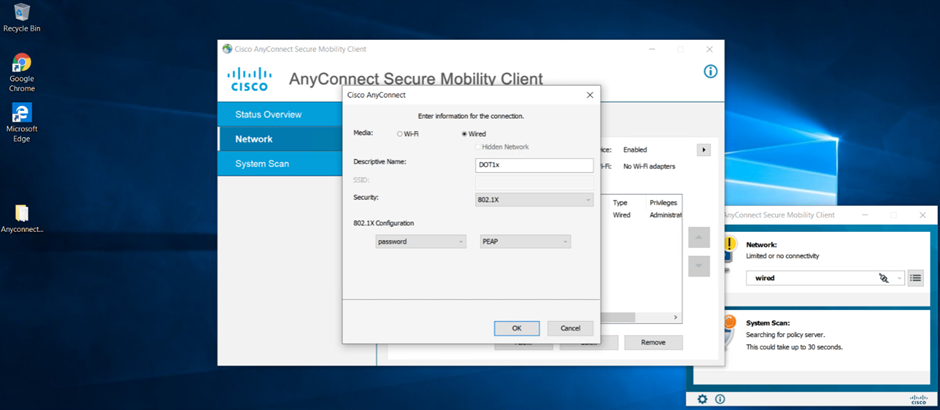This screenshot has width=940, height=410.
Task: Select the Anyconnect zip folder on desktop
Action: [x=22, y=219]
